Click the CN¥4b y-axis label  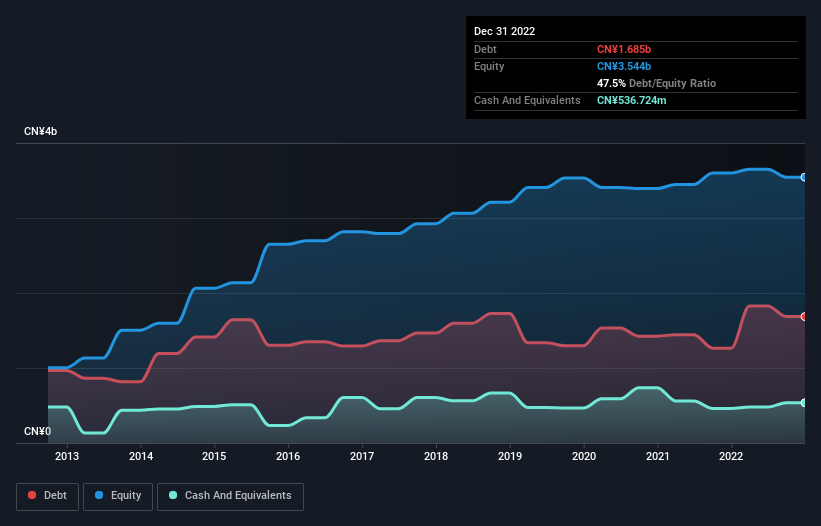(40, 131)
